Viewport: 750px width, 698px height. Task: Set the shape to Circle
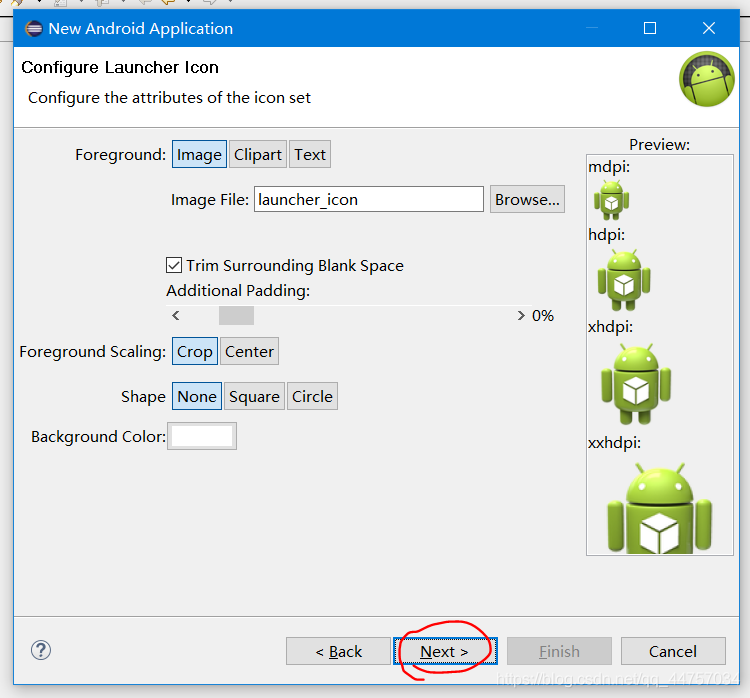point(312,396)
